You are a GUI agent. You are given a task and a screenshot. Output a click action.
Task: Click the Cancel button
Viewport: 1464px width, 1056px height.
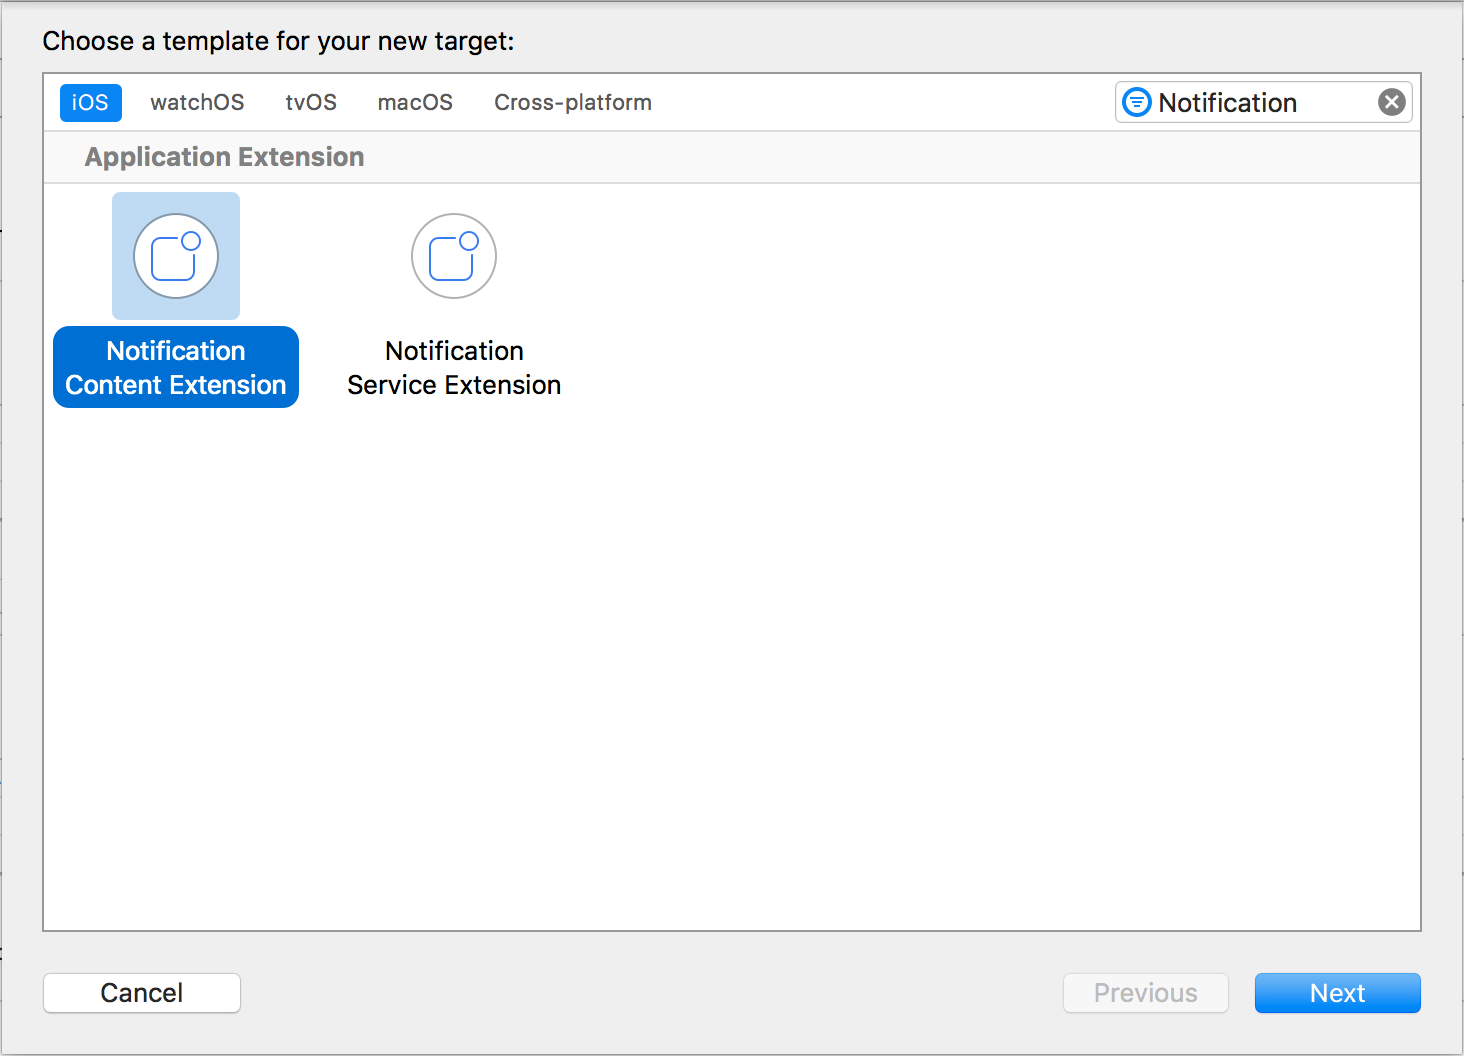click(142, 993)
